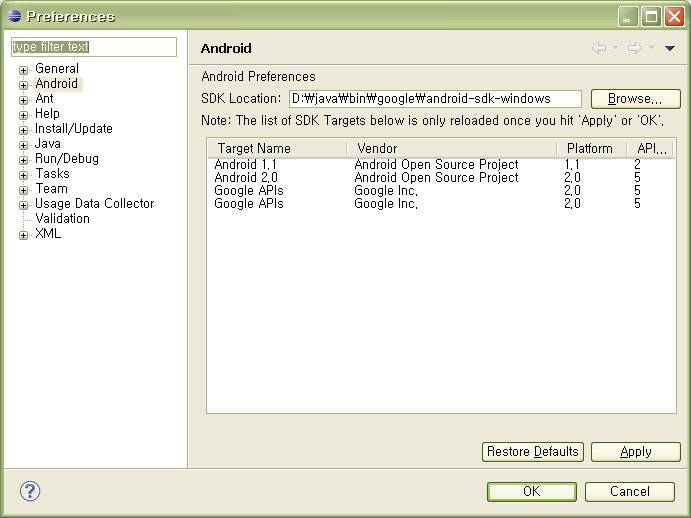This screenshot has height=518, width=691.
Task: Click the API level column header
Action: [x=650, y=148]
